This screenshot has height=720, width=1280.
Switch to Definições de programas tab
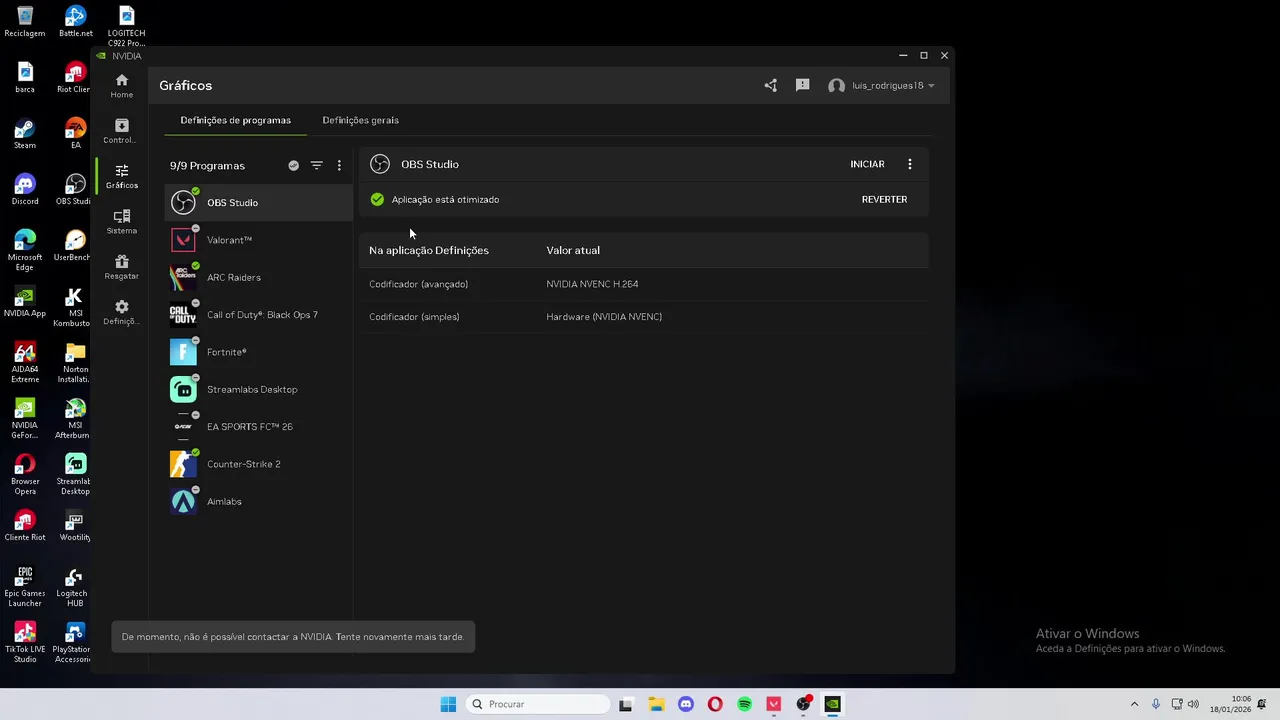pos(236,120)
